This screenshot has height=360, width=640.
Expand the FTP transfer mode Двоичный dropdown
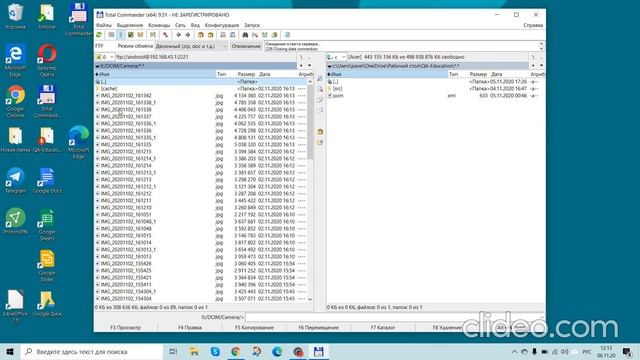[191, 46]
